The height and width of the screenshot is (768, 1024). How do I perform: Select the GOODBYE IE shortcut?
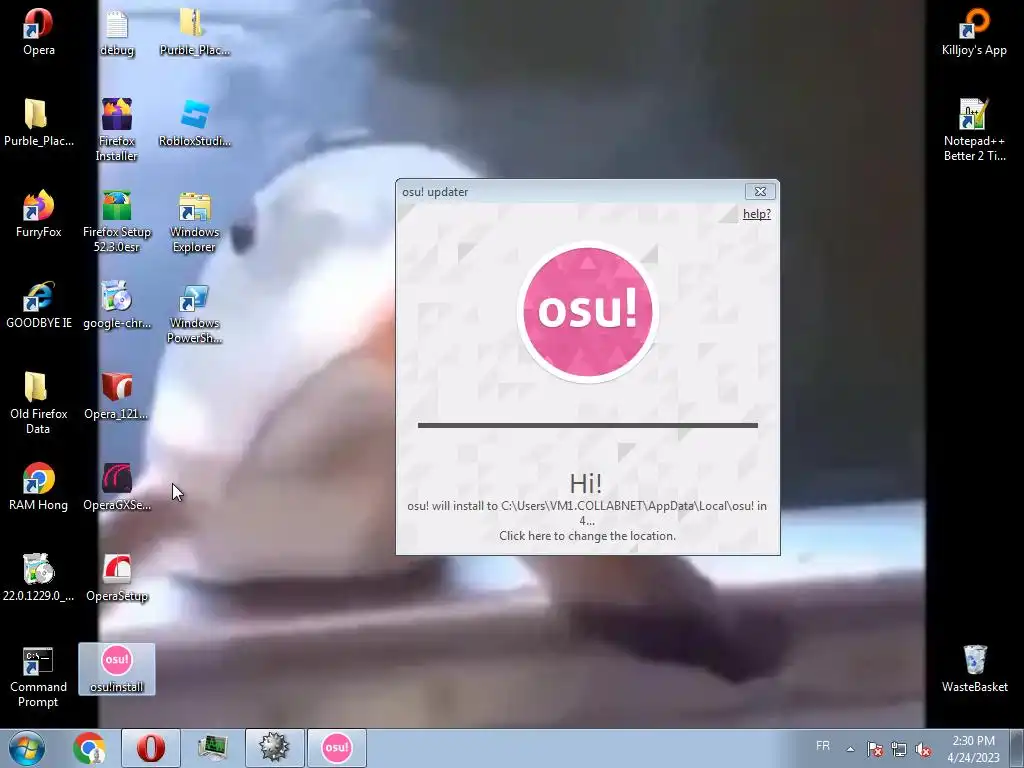click(x=39, y=304)
